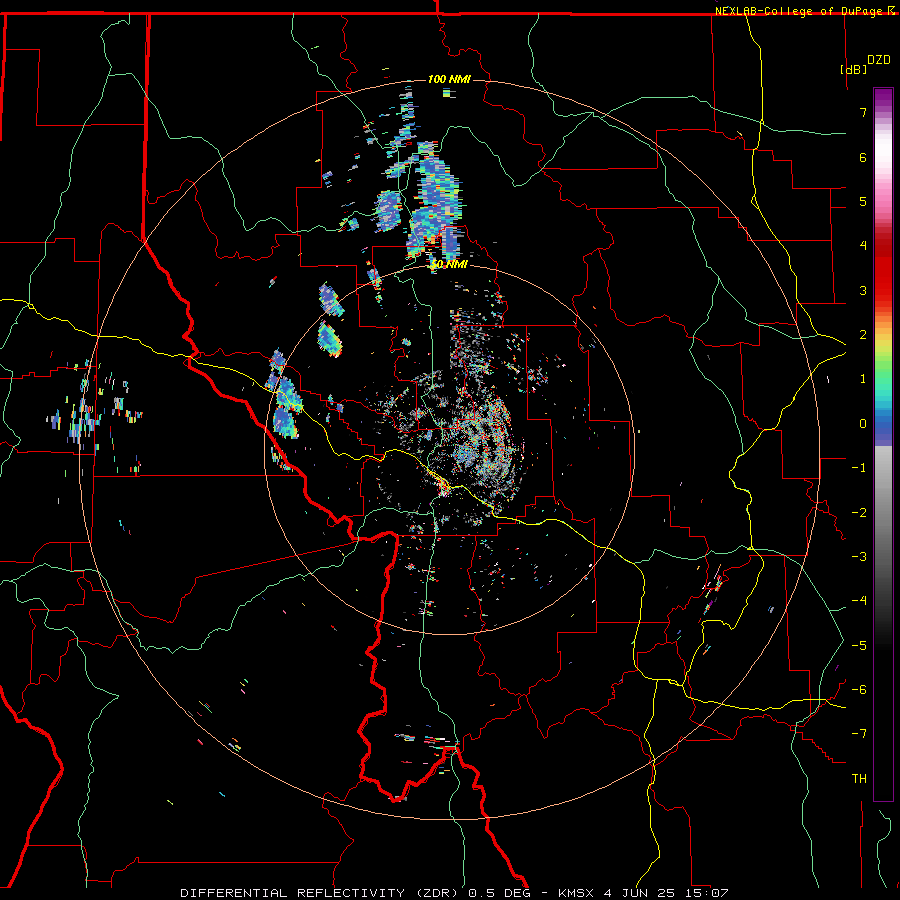The image size is (900, 900).
Task: Click the '-1' value on the scale
Action: pyautogui.click(x=859, y=468)
